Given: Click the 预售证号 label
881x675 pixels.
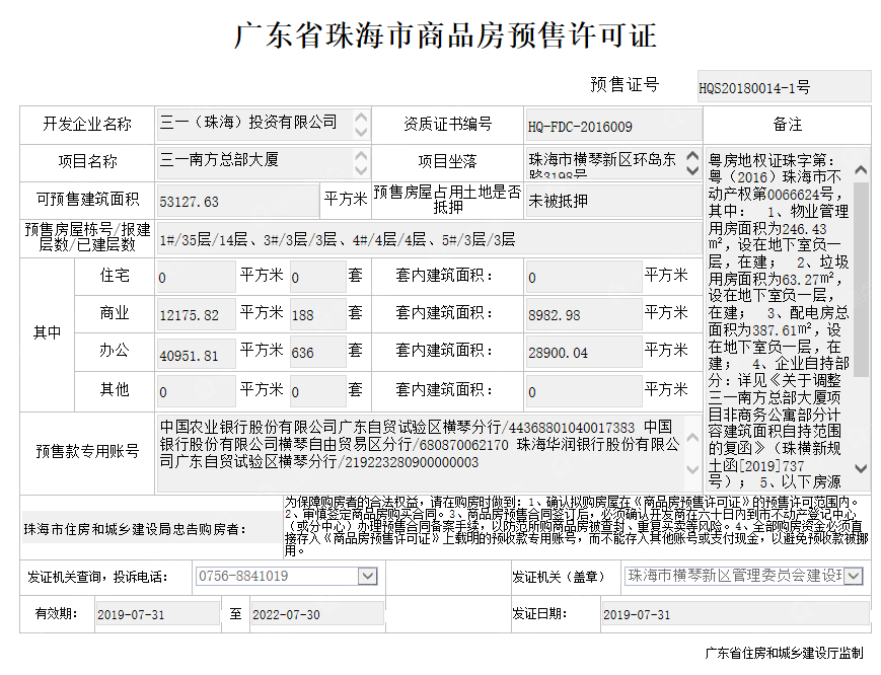Looking at the screenshot, I should pyautogui.click(x=624, y=85).
